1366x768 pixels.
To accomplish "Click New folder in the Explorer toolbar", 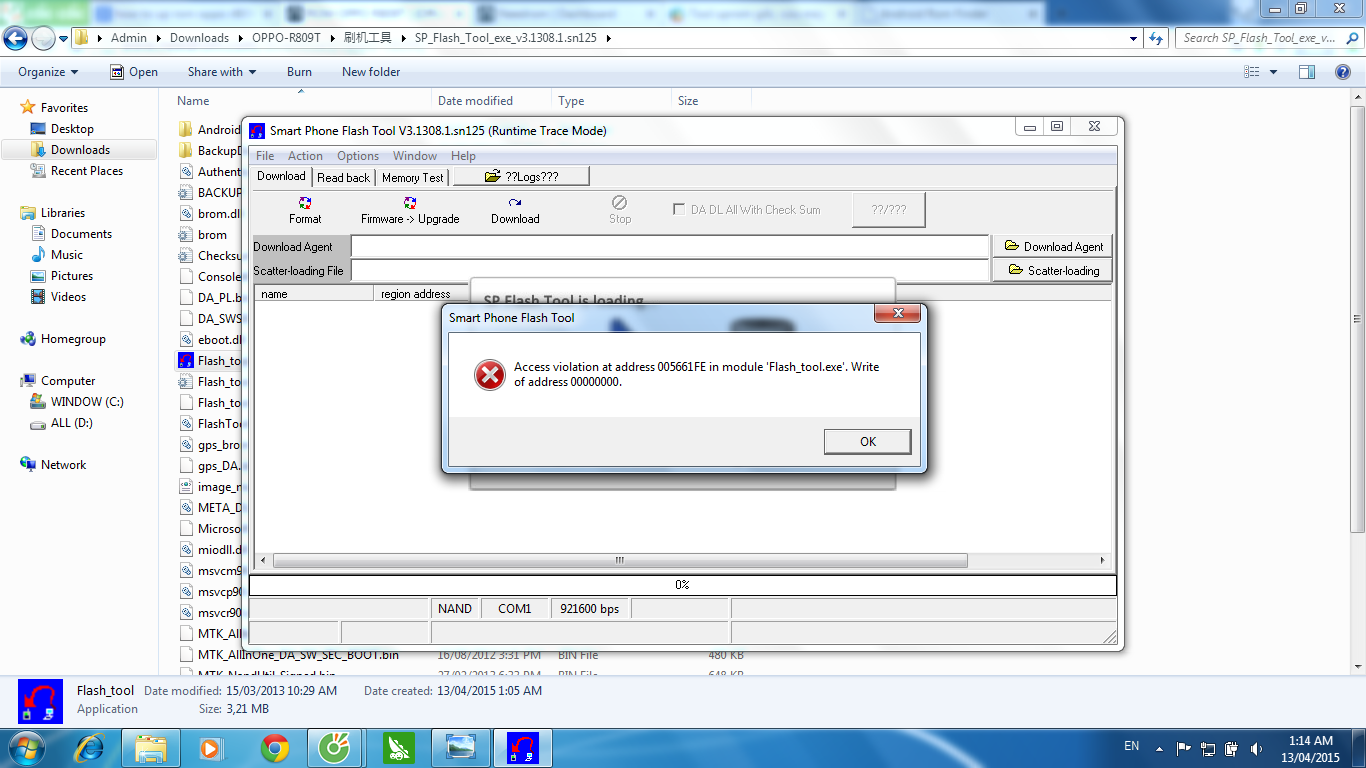I will (371, 72).
